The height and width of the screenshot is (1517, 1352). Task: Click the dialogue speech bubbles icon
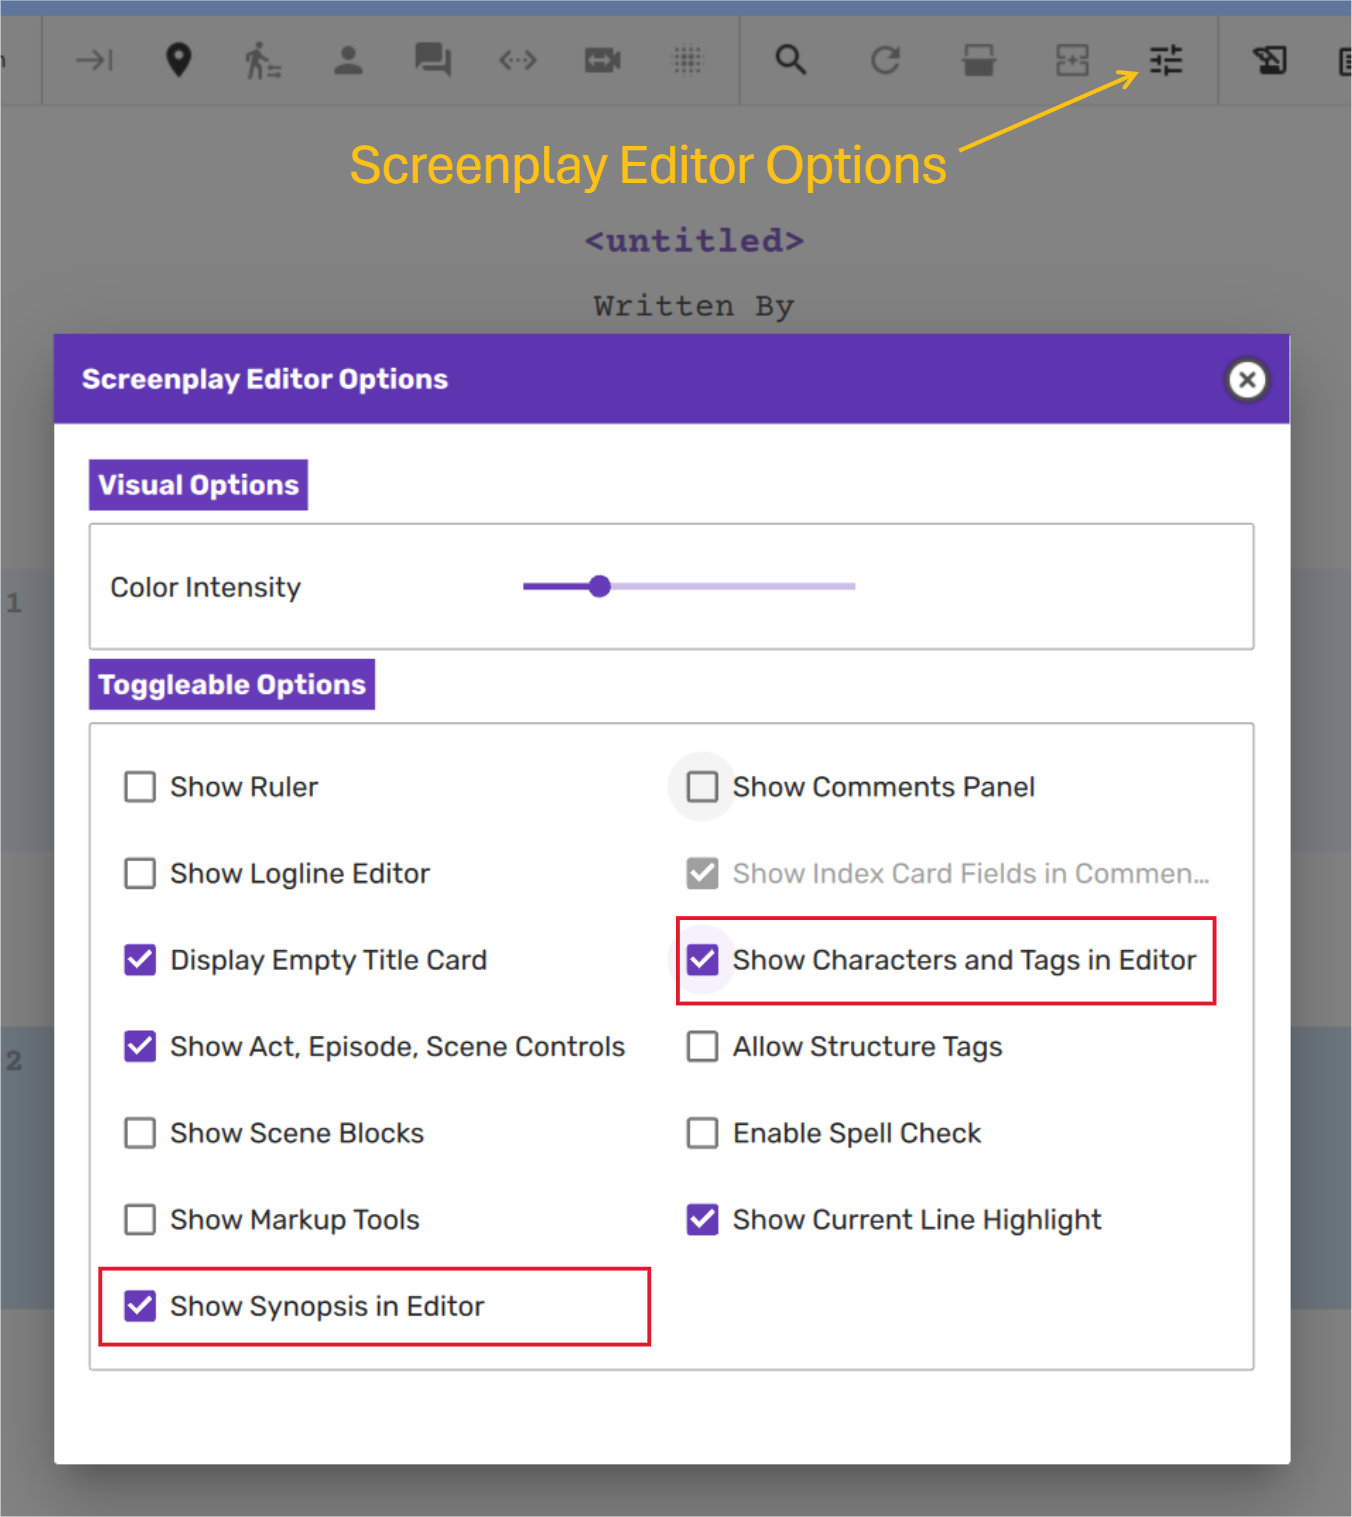click(x=433, y=60)
